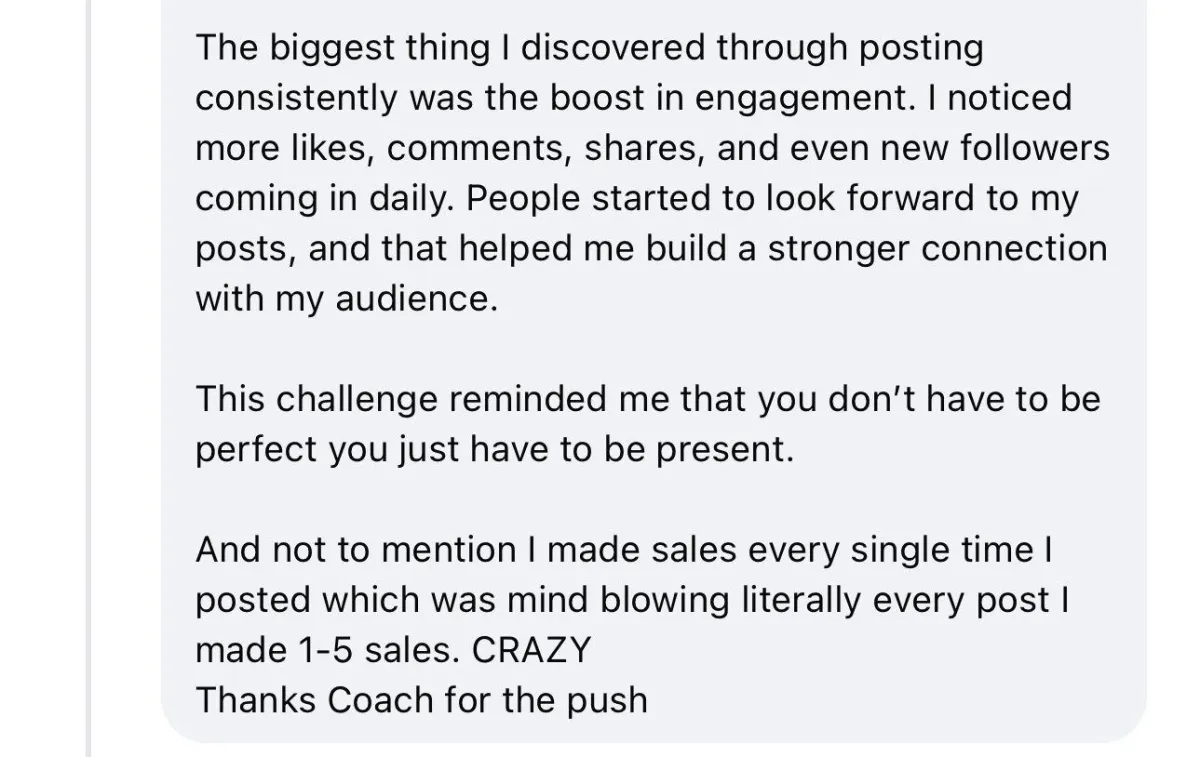Viewport: 1200px width, 757px height.
Task: Click the word CRAZY in the message
Action: point(531,651)
